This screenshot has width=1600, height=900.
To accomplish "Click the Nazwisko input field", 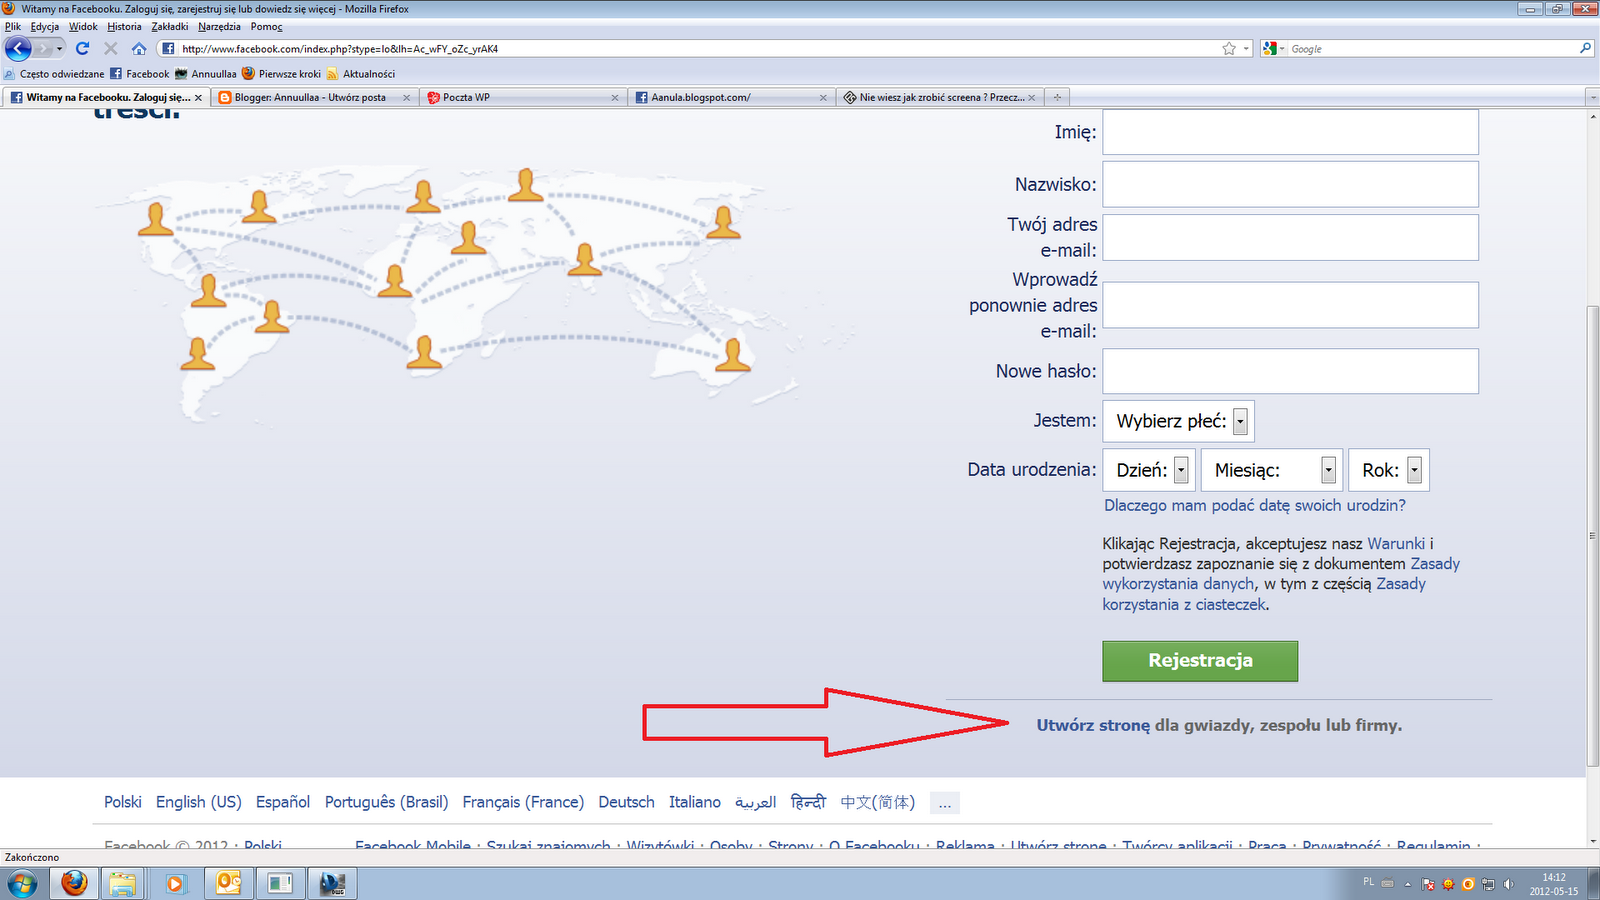I will (x=1290, y=184).
